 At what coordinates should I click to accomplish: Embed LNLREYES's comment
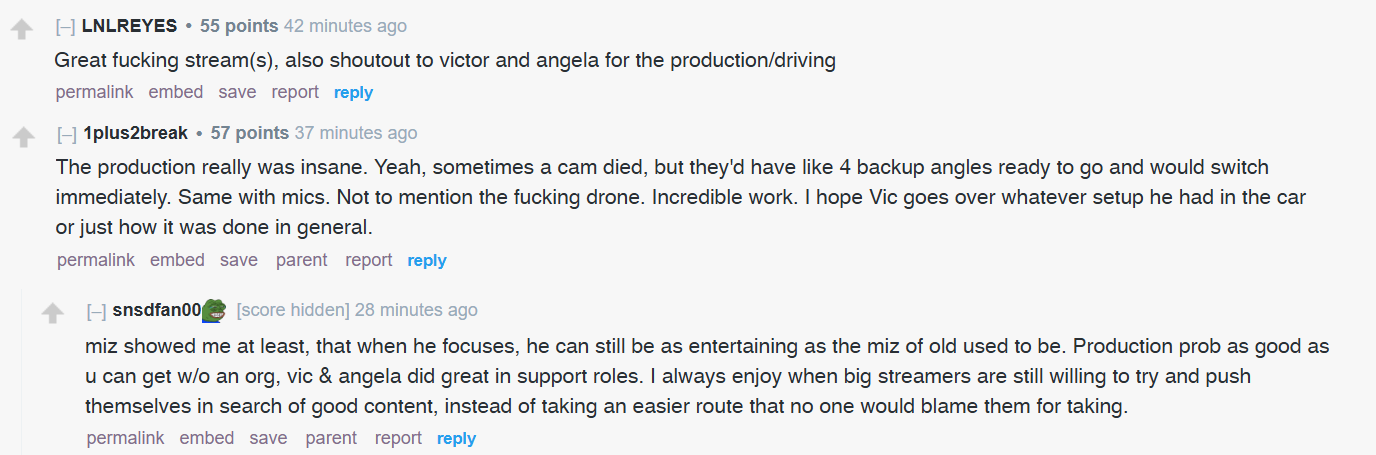coord(176,92)
